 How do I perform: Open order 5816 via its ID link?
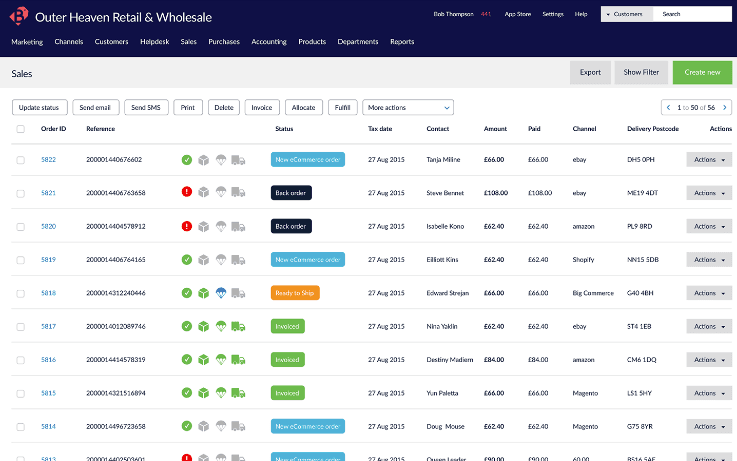click(48, 360)
